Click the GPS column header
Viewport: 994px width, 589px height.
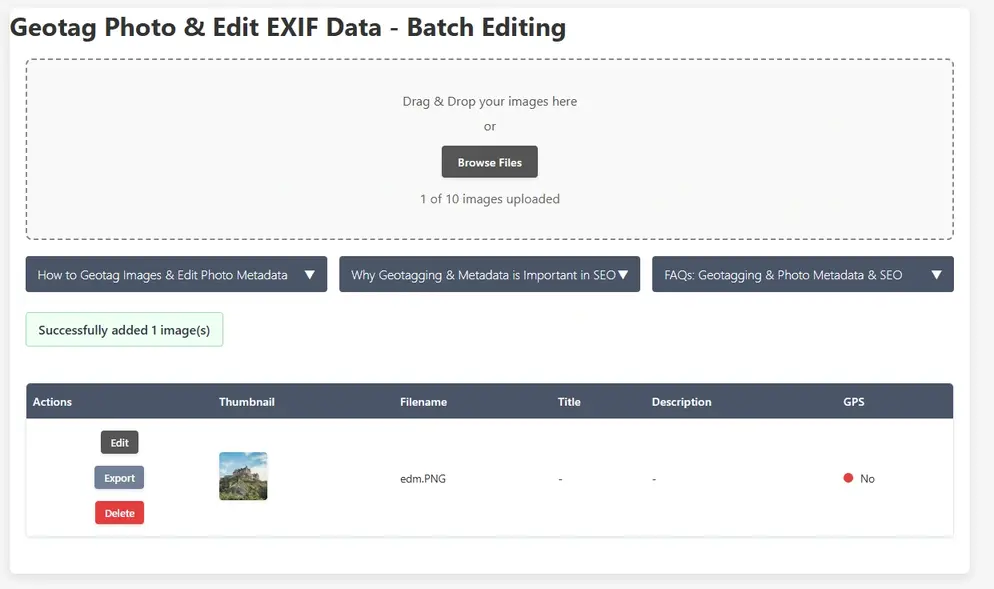click(853, 401)
